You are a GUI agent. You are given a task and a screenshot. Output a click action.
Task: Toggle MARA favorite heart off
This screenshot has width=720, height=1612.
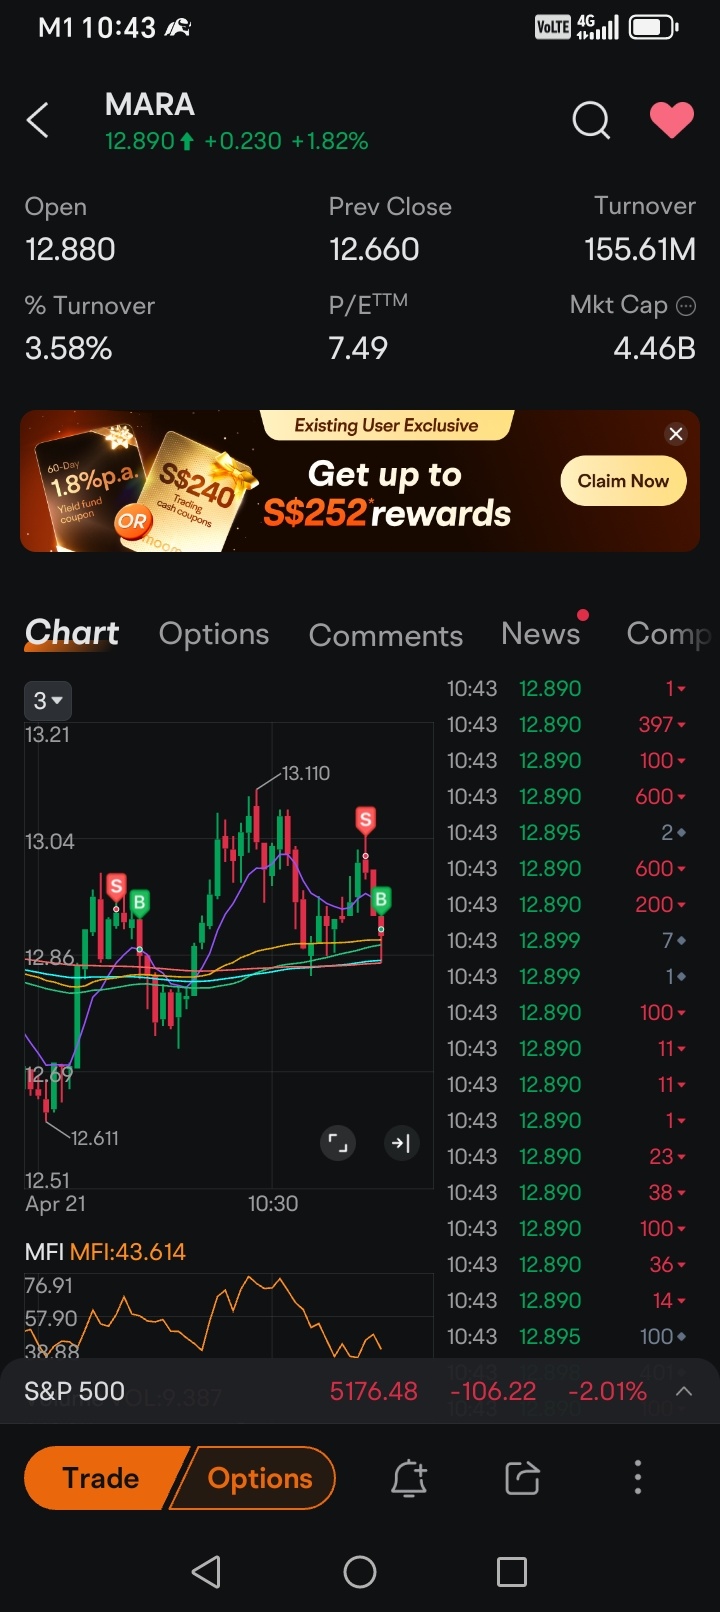pos(671,119)
